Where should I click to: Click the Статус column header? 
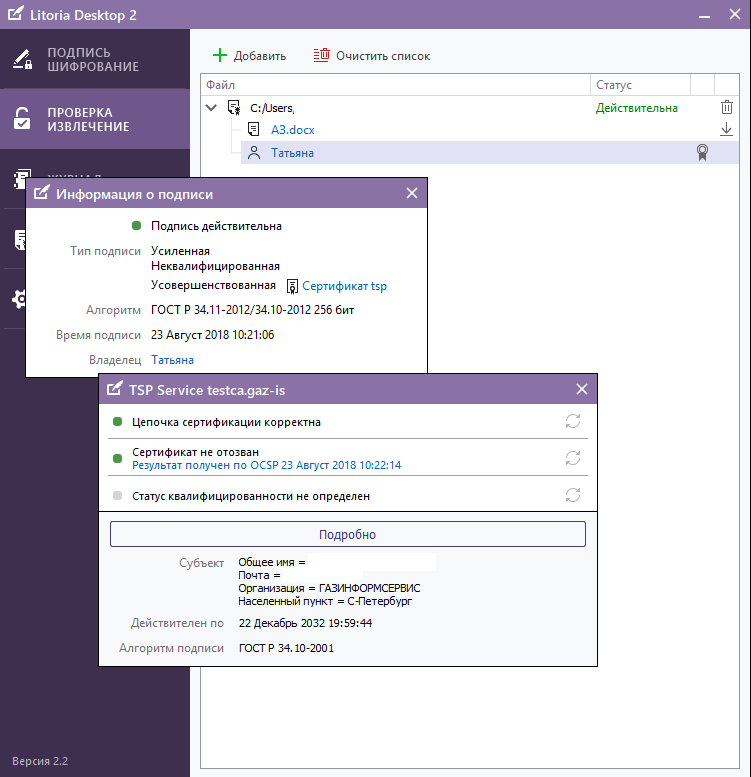coord(640,85)
